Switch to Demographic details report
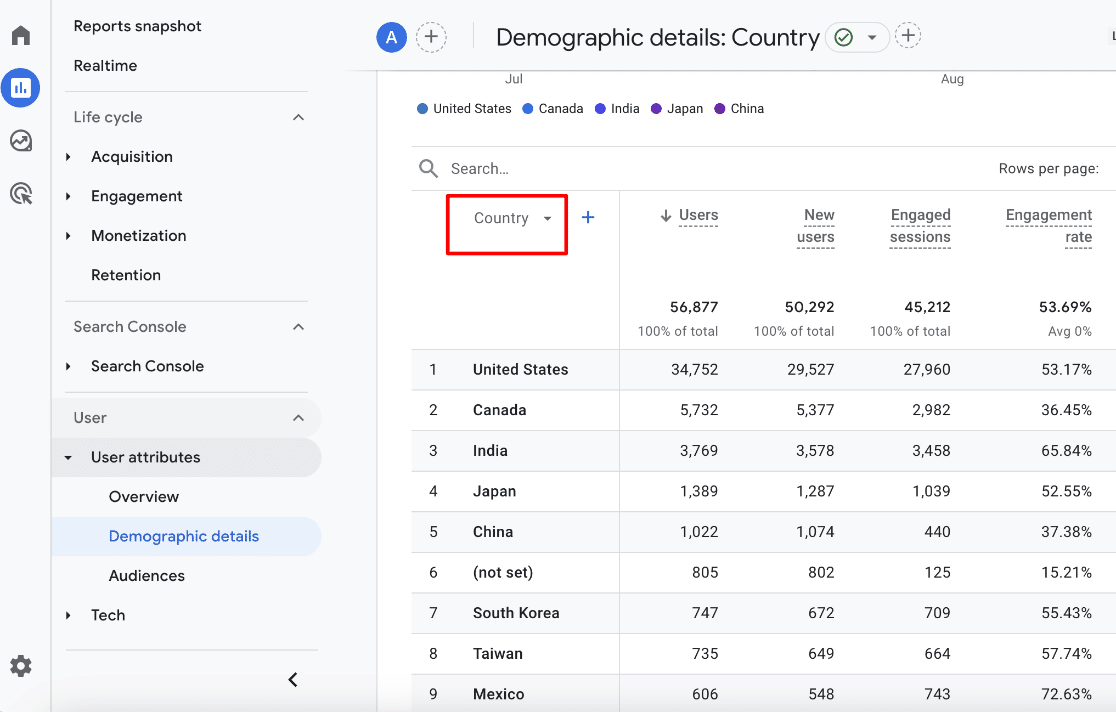Image resolution: width=1116 pixels, height=712 pixels. click(186, 536)
